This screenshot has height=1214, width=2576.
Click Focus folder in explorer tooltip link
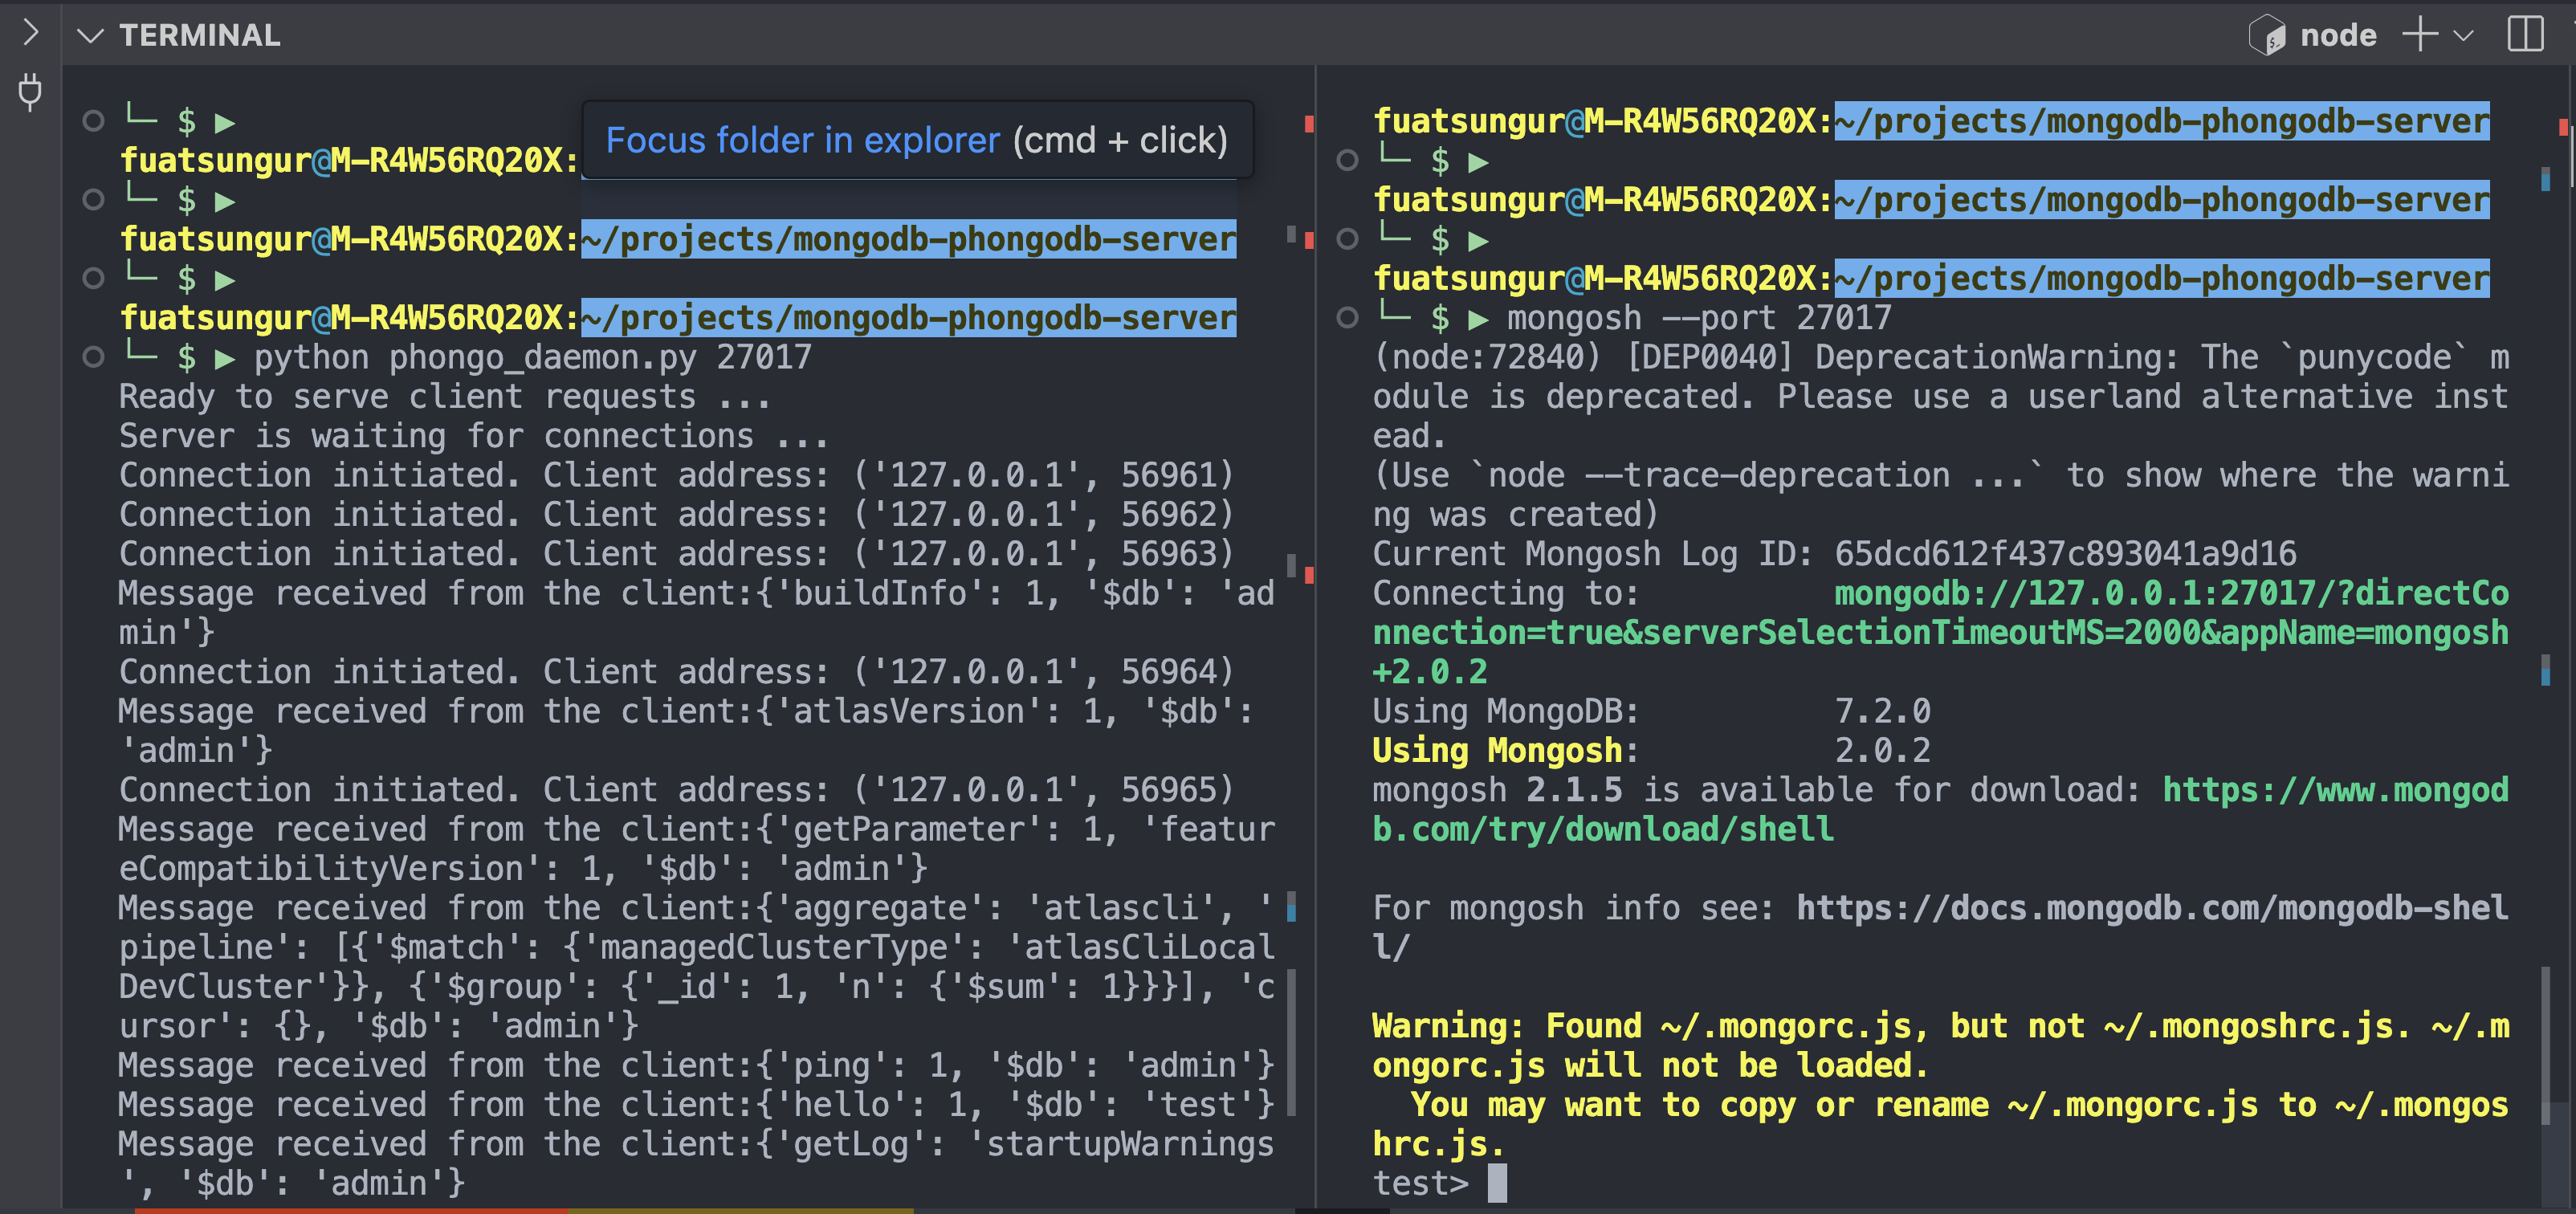coord(802,141)
